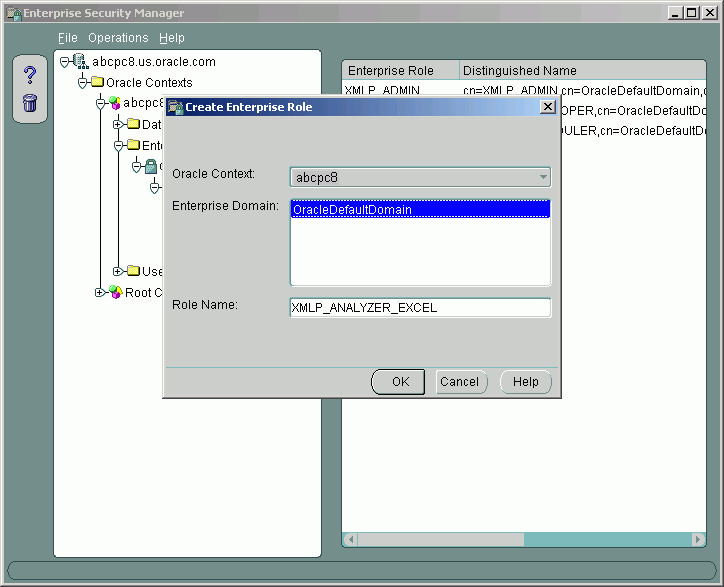Screen dimensions: 724x587
Task: Click the horizontal scrollbar thumb
Action: [440, 539]
